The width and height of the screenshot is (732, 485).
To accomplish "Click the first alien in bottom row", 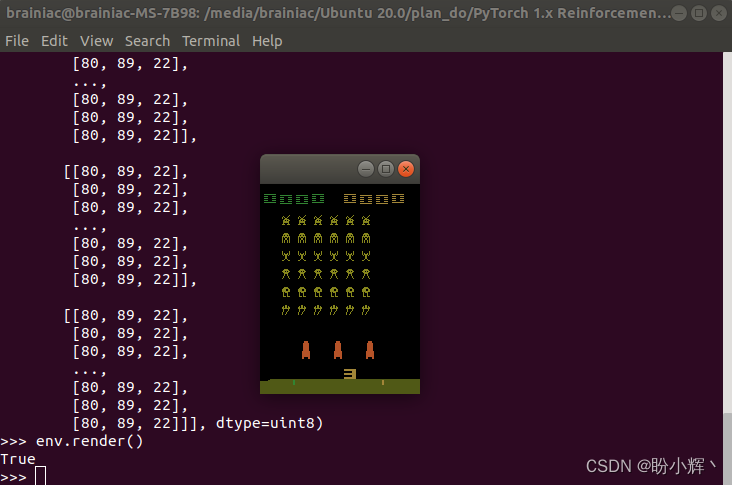I will coord(286,310).
